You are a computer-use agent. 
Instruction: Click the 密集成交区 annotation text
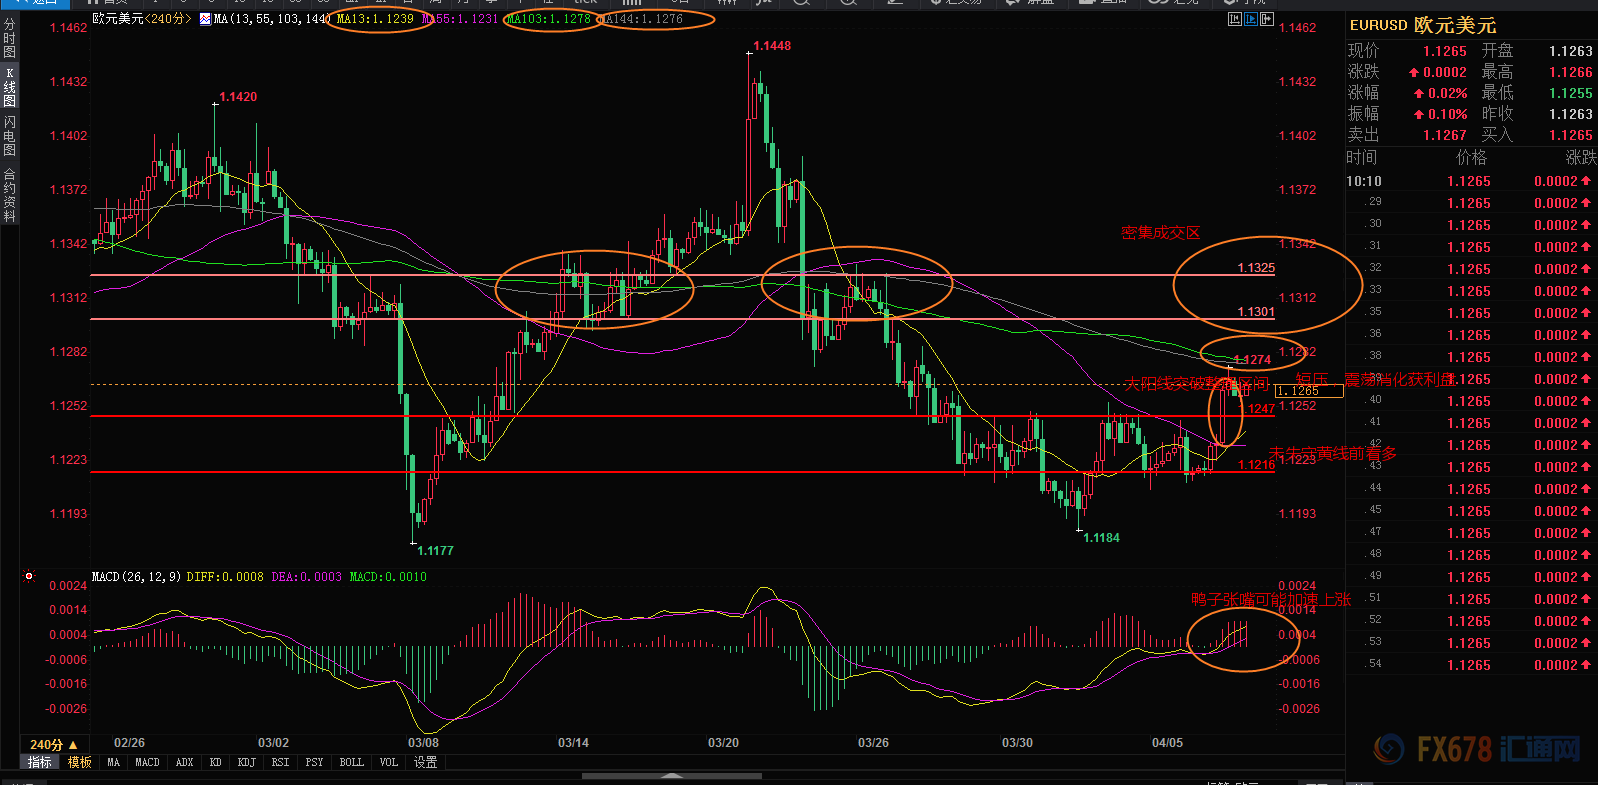pyautogui.click(x=1161, y=233)
